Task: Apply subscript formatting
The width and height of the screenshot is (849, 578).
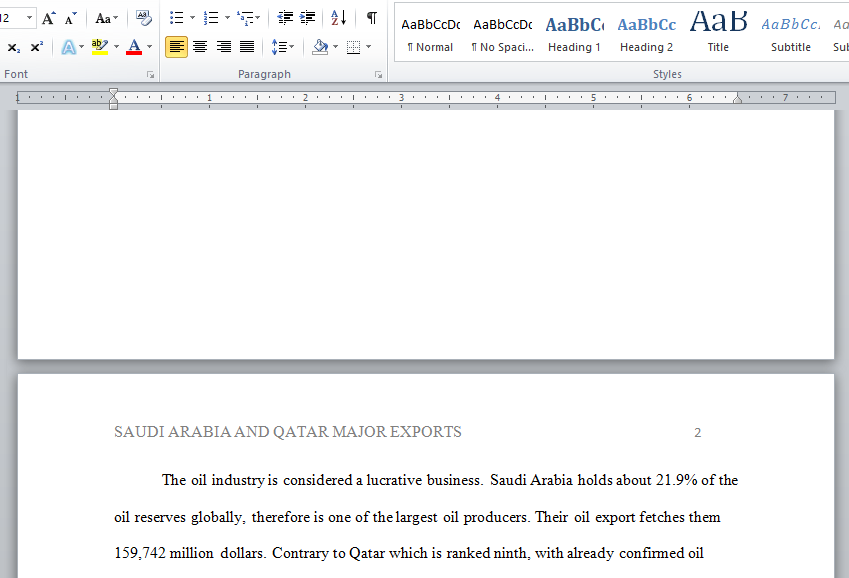Action: (14, 47)
